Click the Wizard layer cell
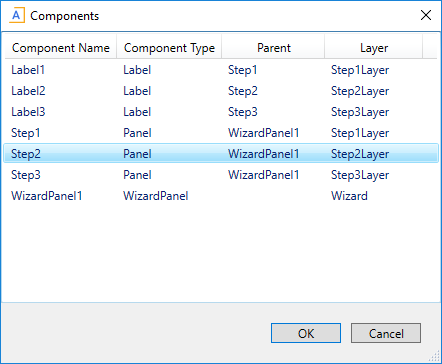This screenshot has height=364, width=442. (349, 196)
